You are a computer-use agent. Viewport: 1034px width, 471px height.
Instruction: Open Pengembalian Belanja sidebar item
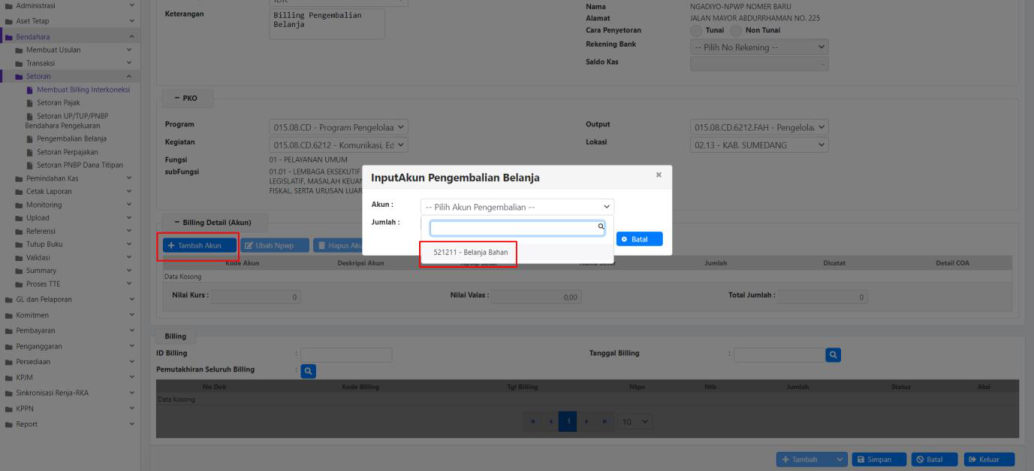[x=70, y=139]
